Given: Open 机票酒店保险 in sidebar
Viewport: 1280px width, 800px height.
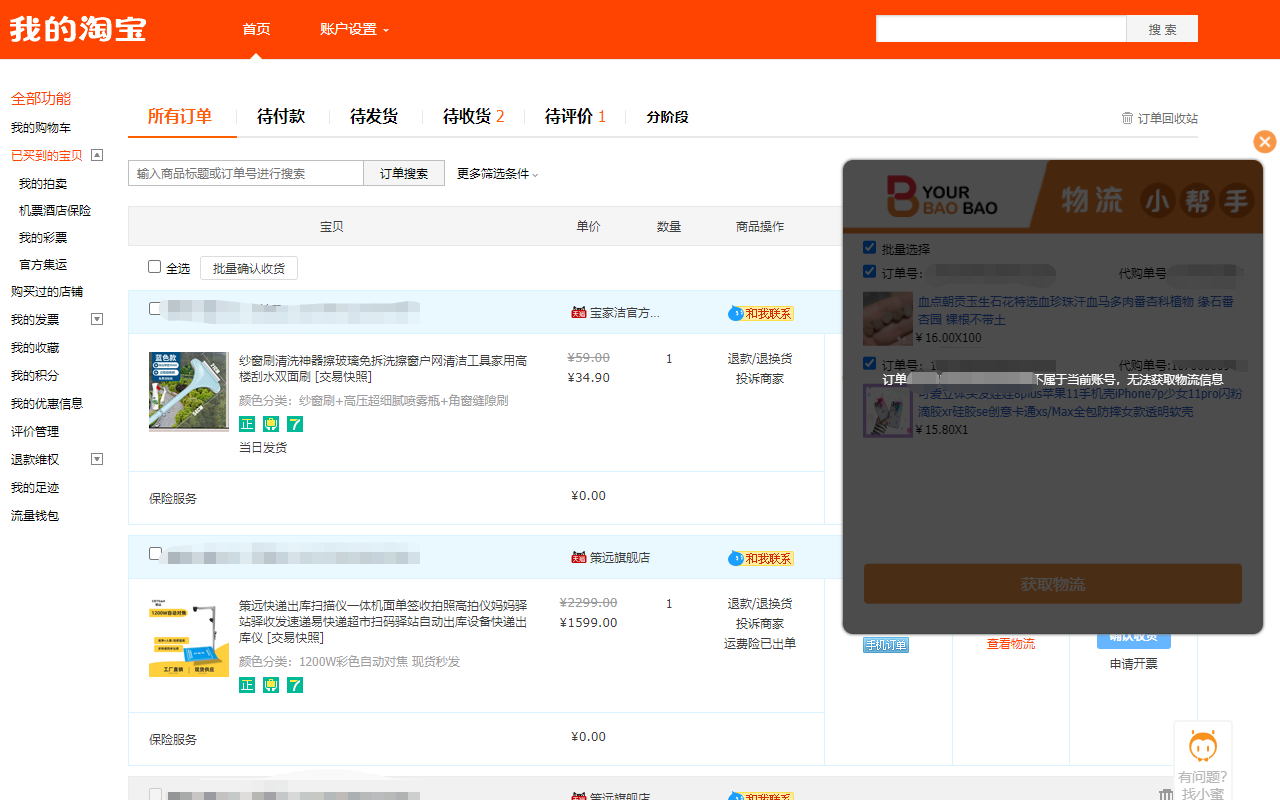Looking at the screenshot, I should pos(55,211).
